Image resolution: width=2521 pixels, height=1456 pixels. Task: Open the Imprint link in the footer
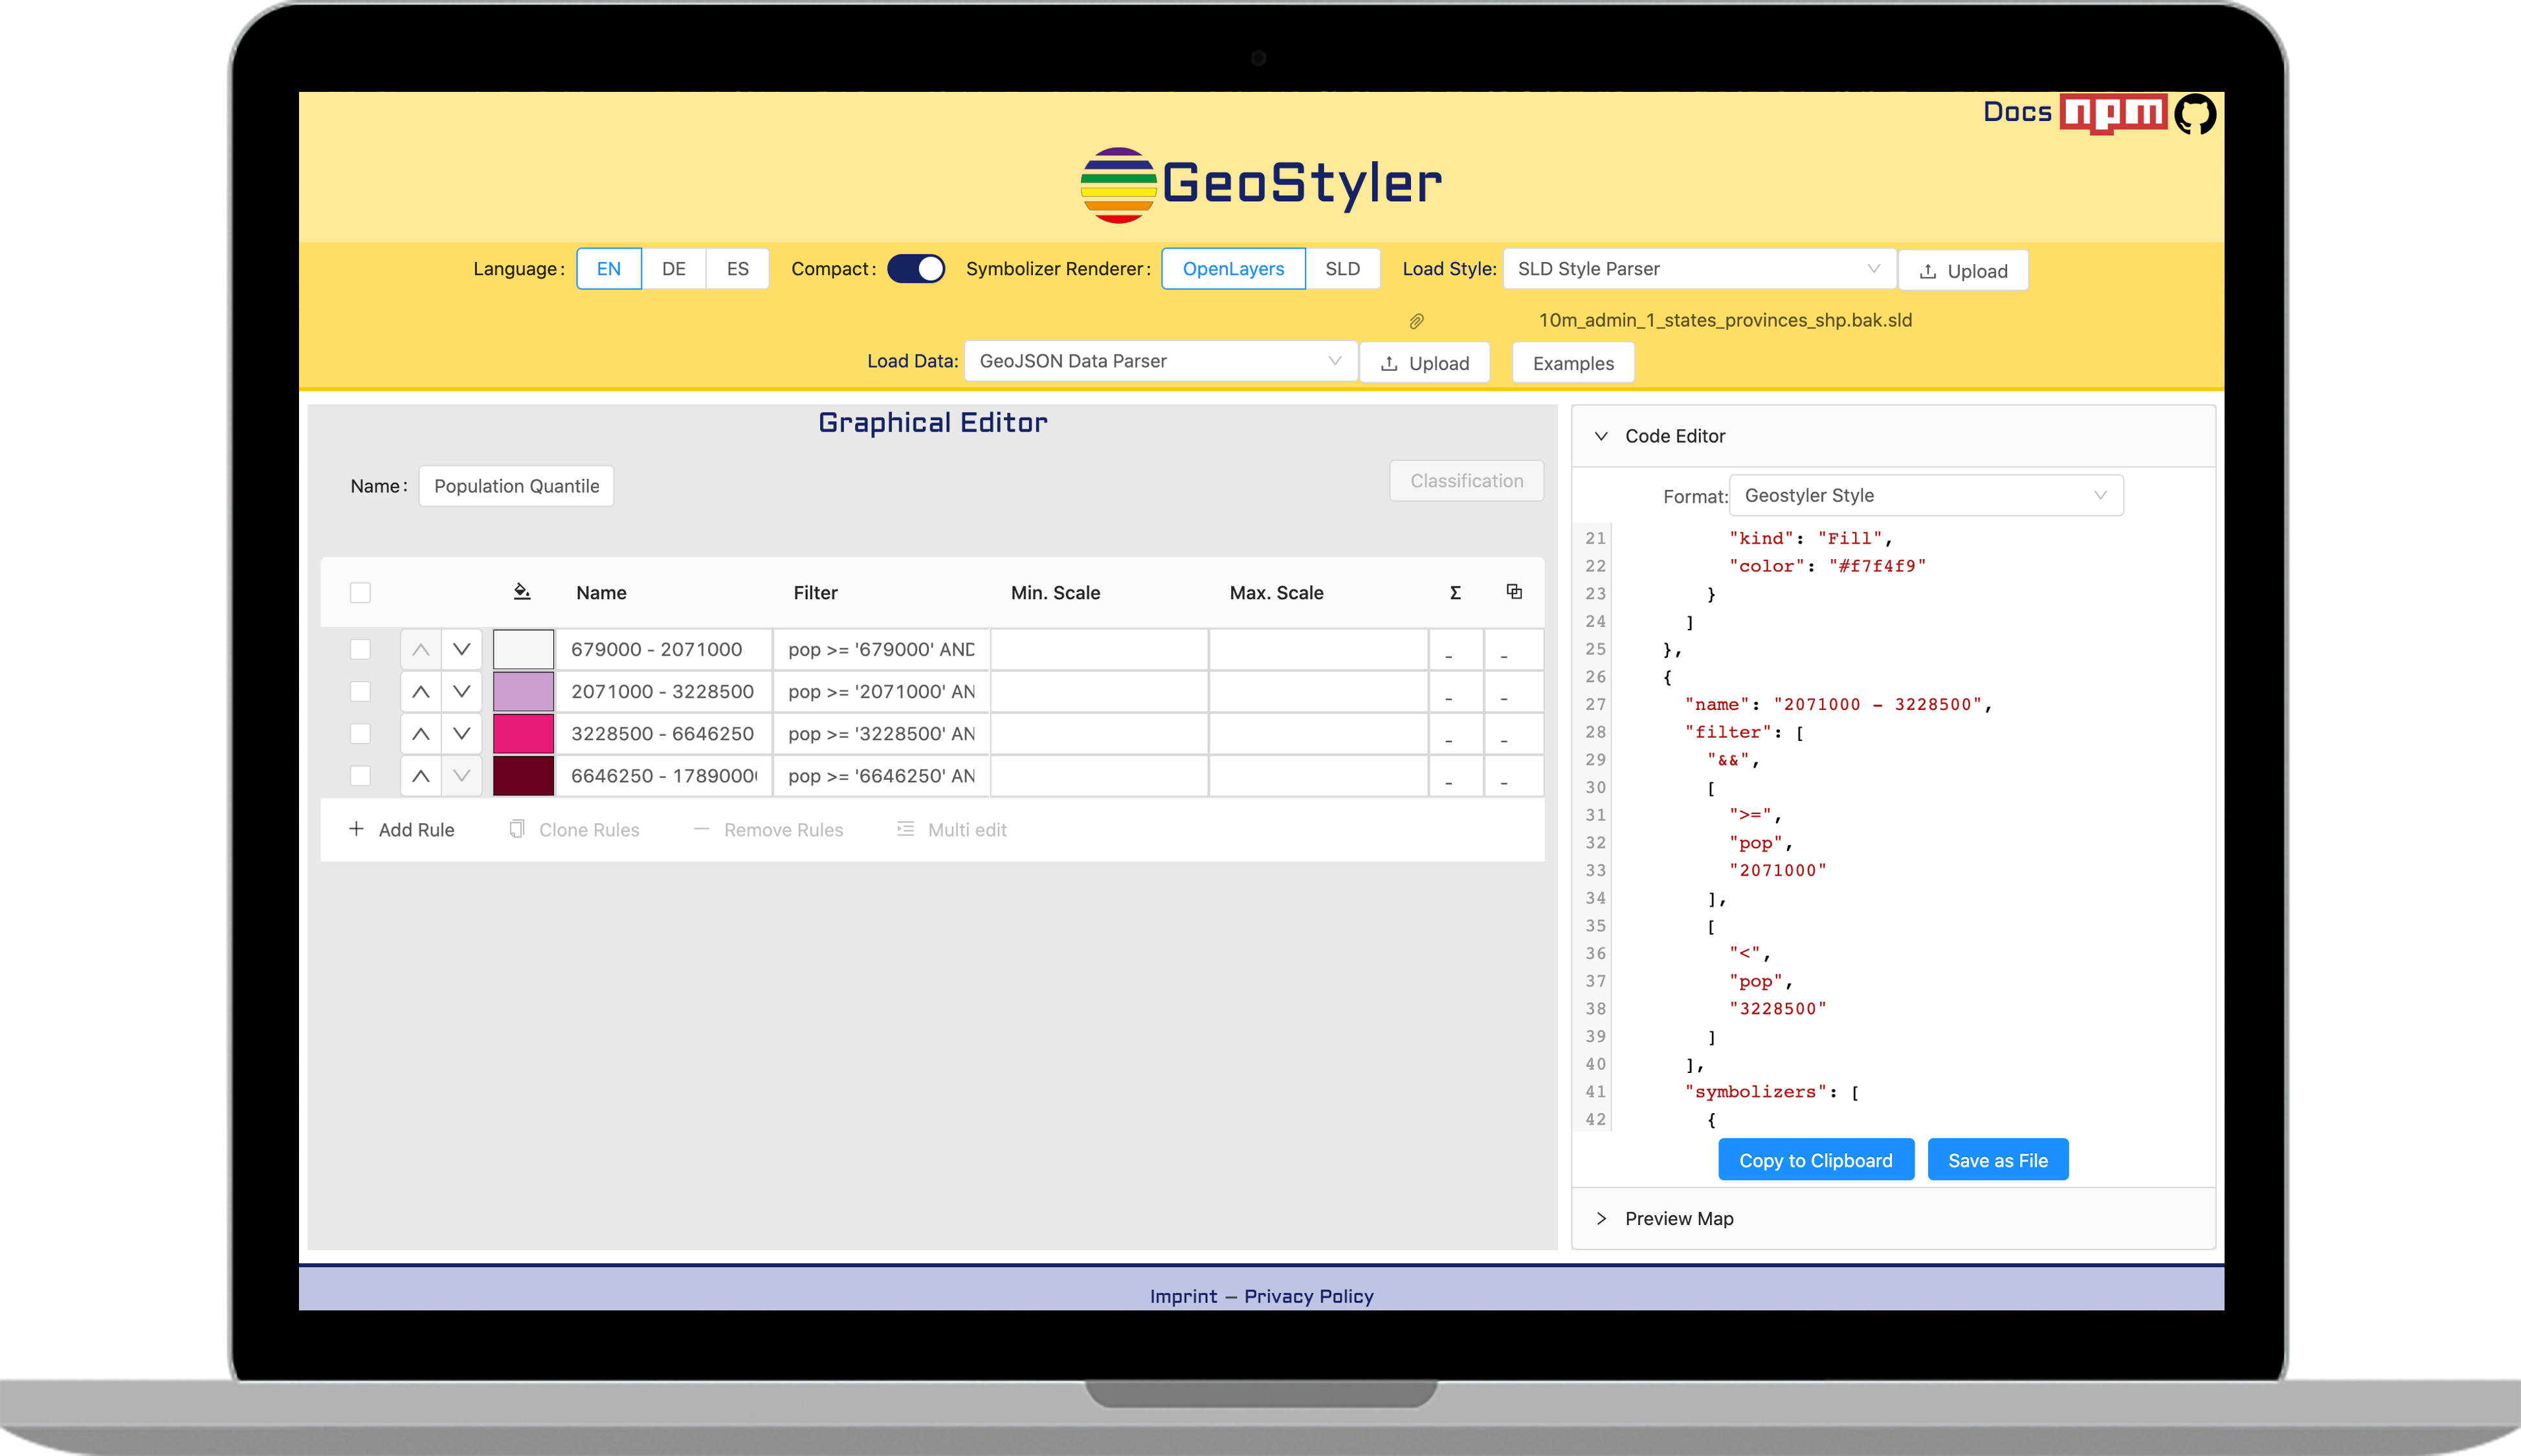[x=1183, y=1296]
